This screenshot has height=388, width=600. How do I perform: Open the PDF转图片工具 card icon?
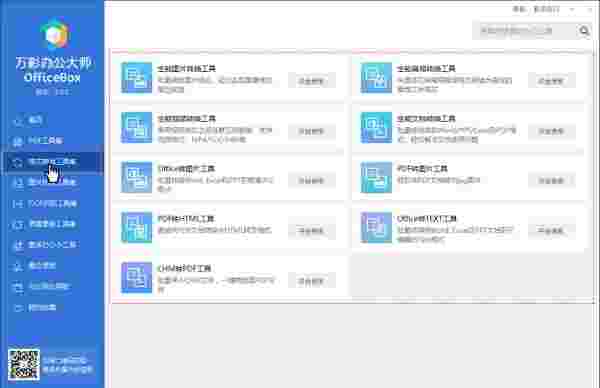tap(376, 177)
